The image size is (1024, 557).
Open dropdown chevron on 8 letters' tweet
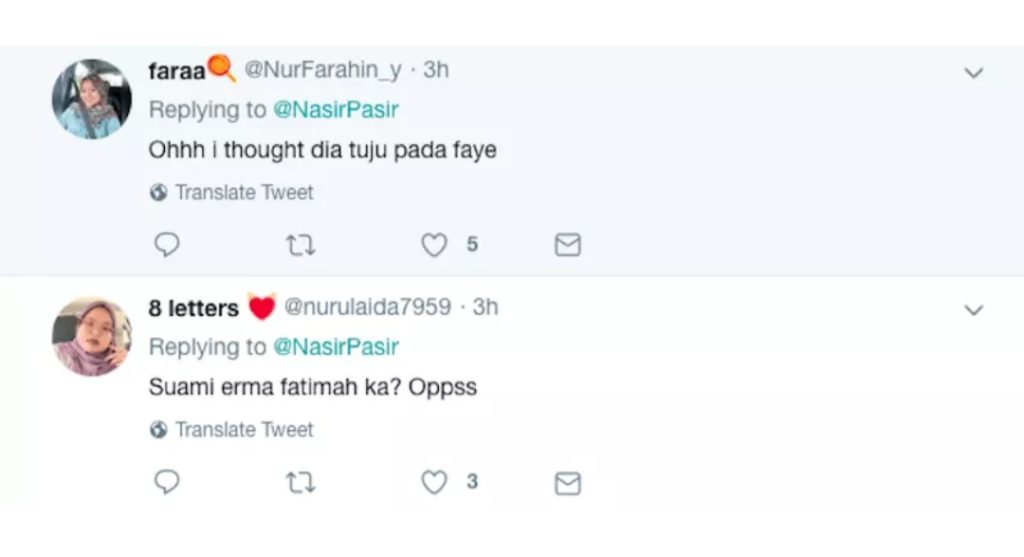(973, 311)
